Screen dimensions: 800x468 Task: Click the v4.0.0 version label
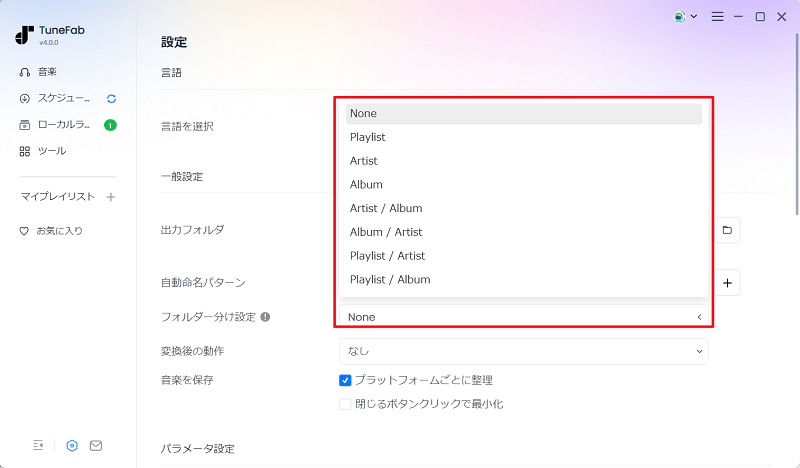pyautogui.click(x=49, y=43)
